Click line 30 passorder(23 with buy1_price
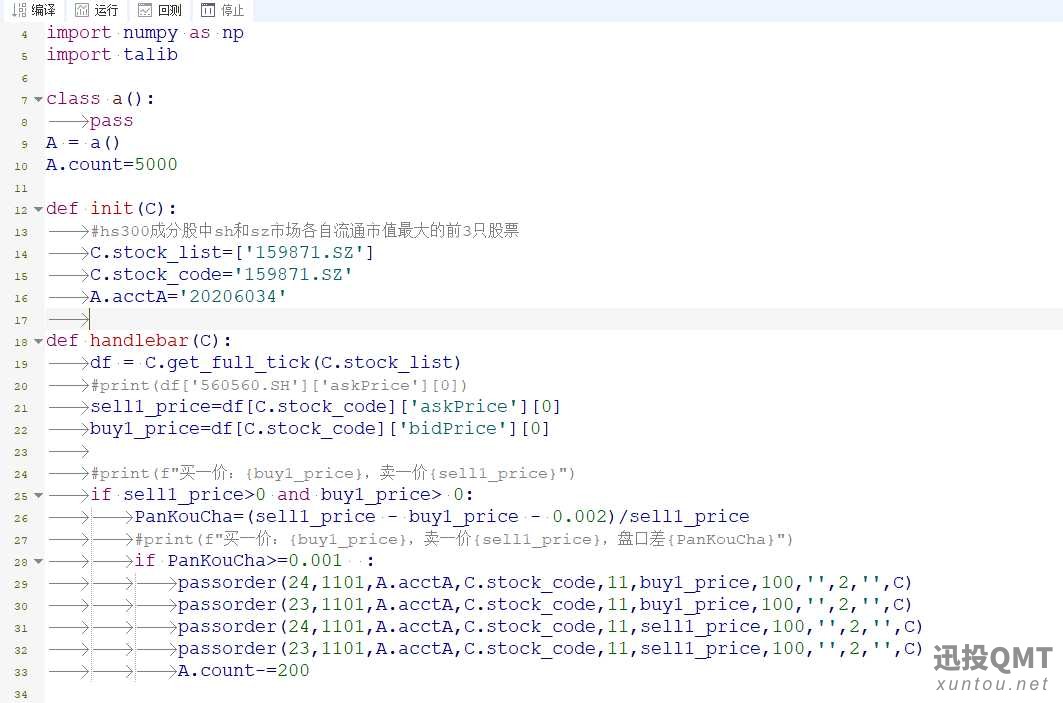This screenshot has width=1063, height=703. 545,605
